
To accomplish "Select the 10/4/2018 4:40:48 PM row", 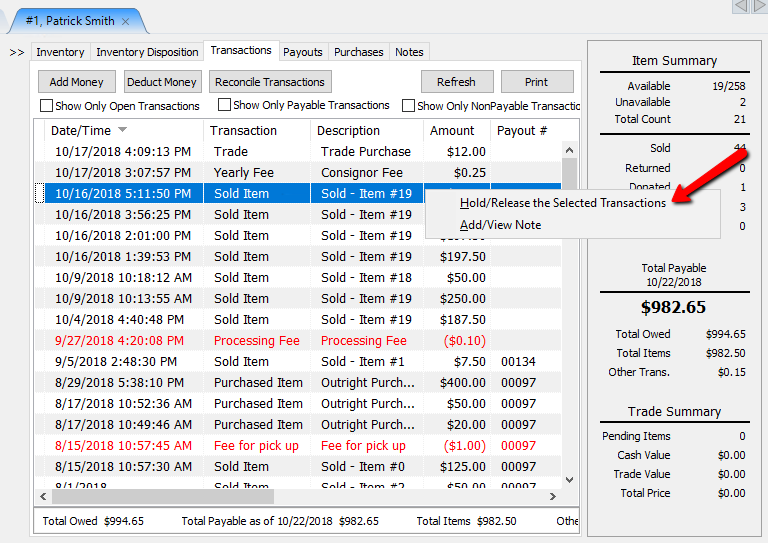I will point(298,320).
